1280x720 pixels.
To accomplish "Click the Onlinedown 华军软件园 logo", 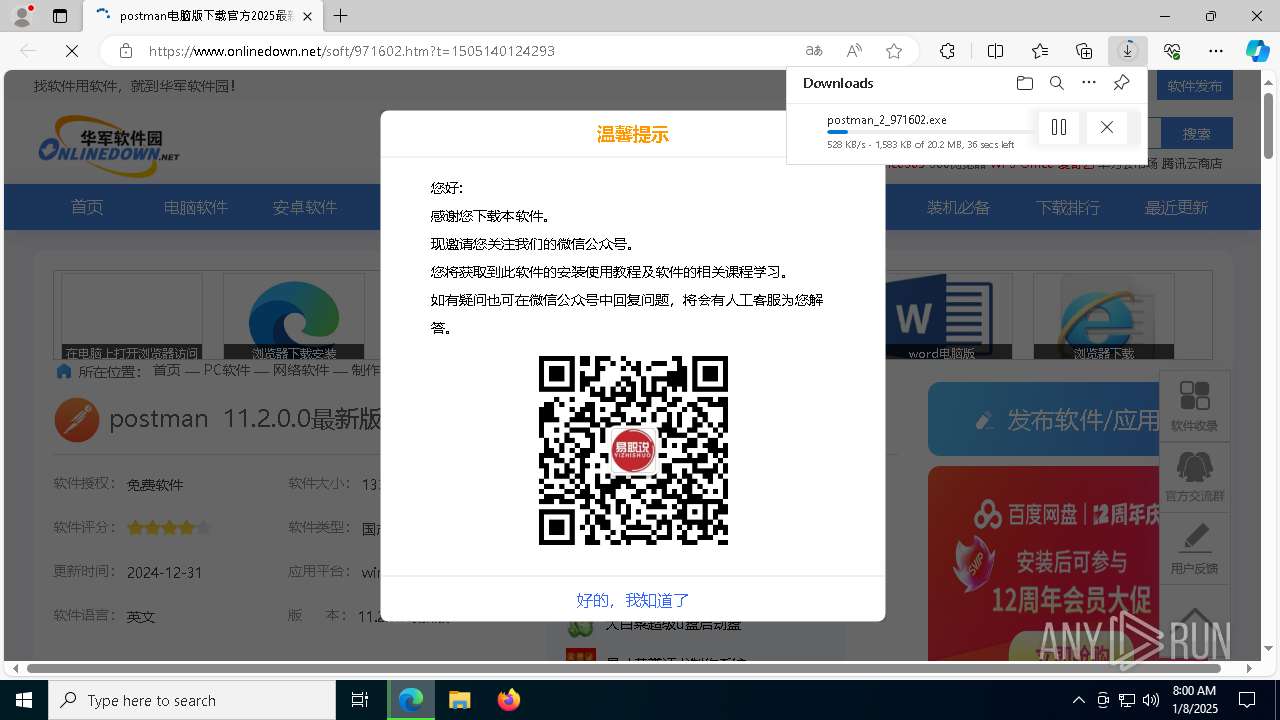I will coord(109,145).
